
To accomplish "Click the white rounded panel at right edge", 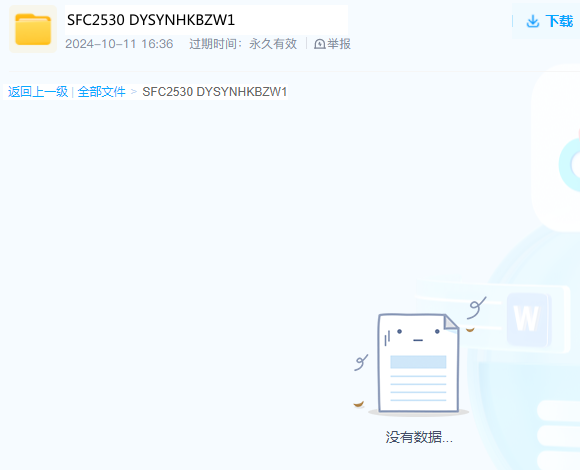I will pyautogui.click(x=556, y=148).
